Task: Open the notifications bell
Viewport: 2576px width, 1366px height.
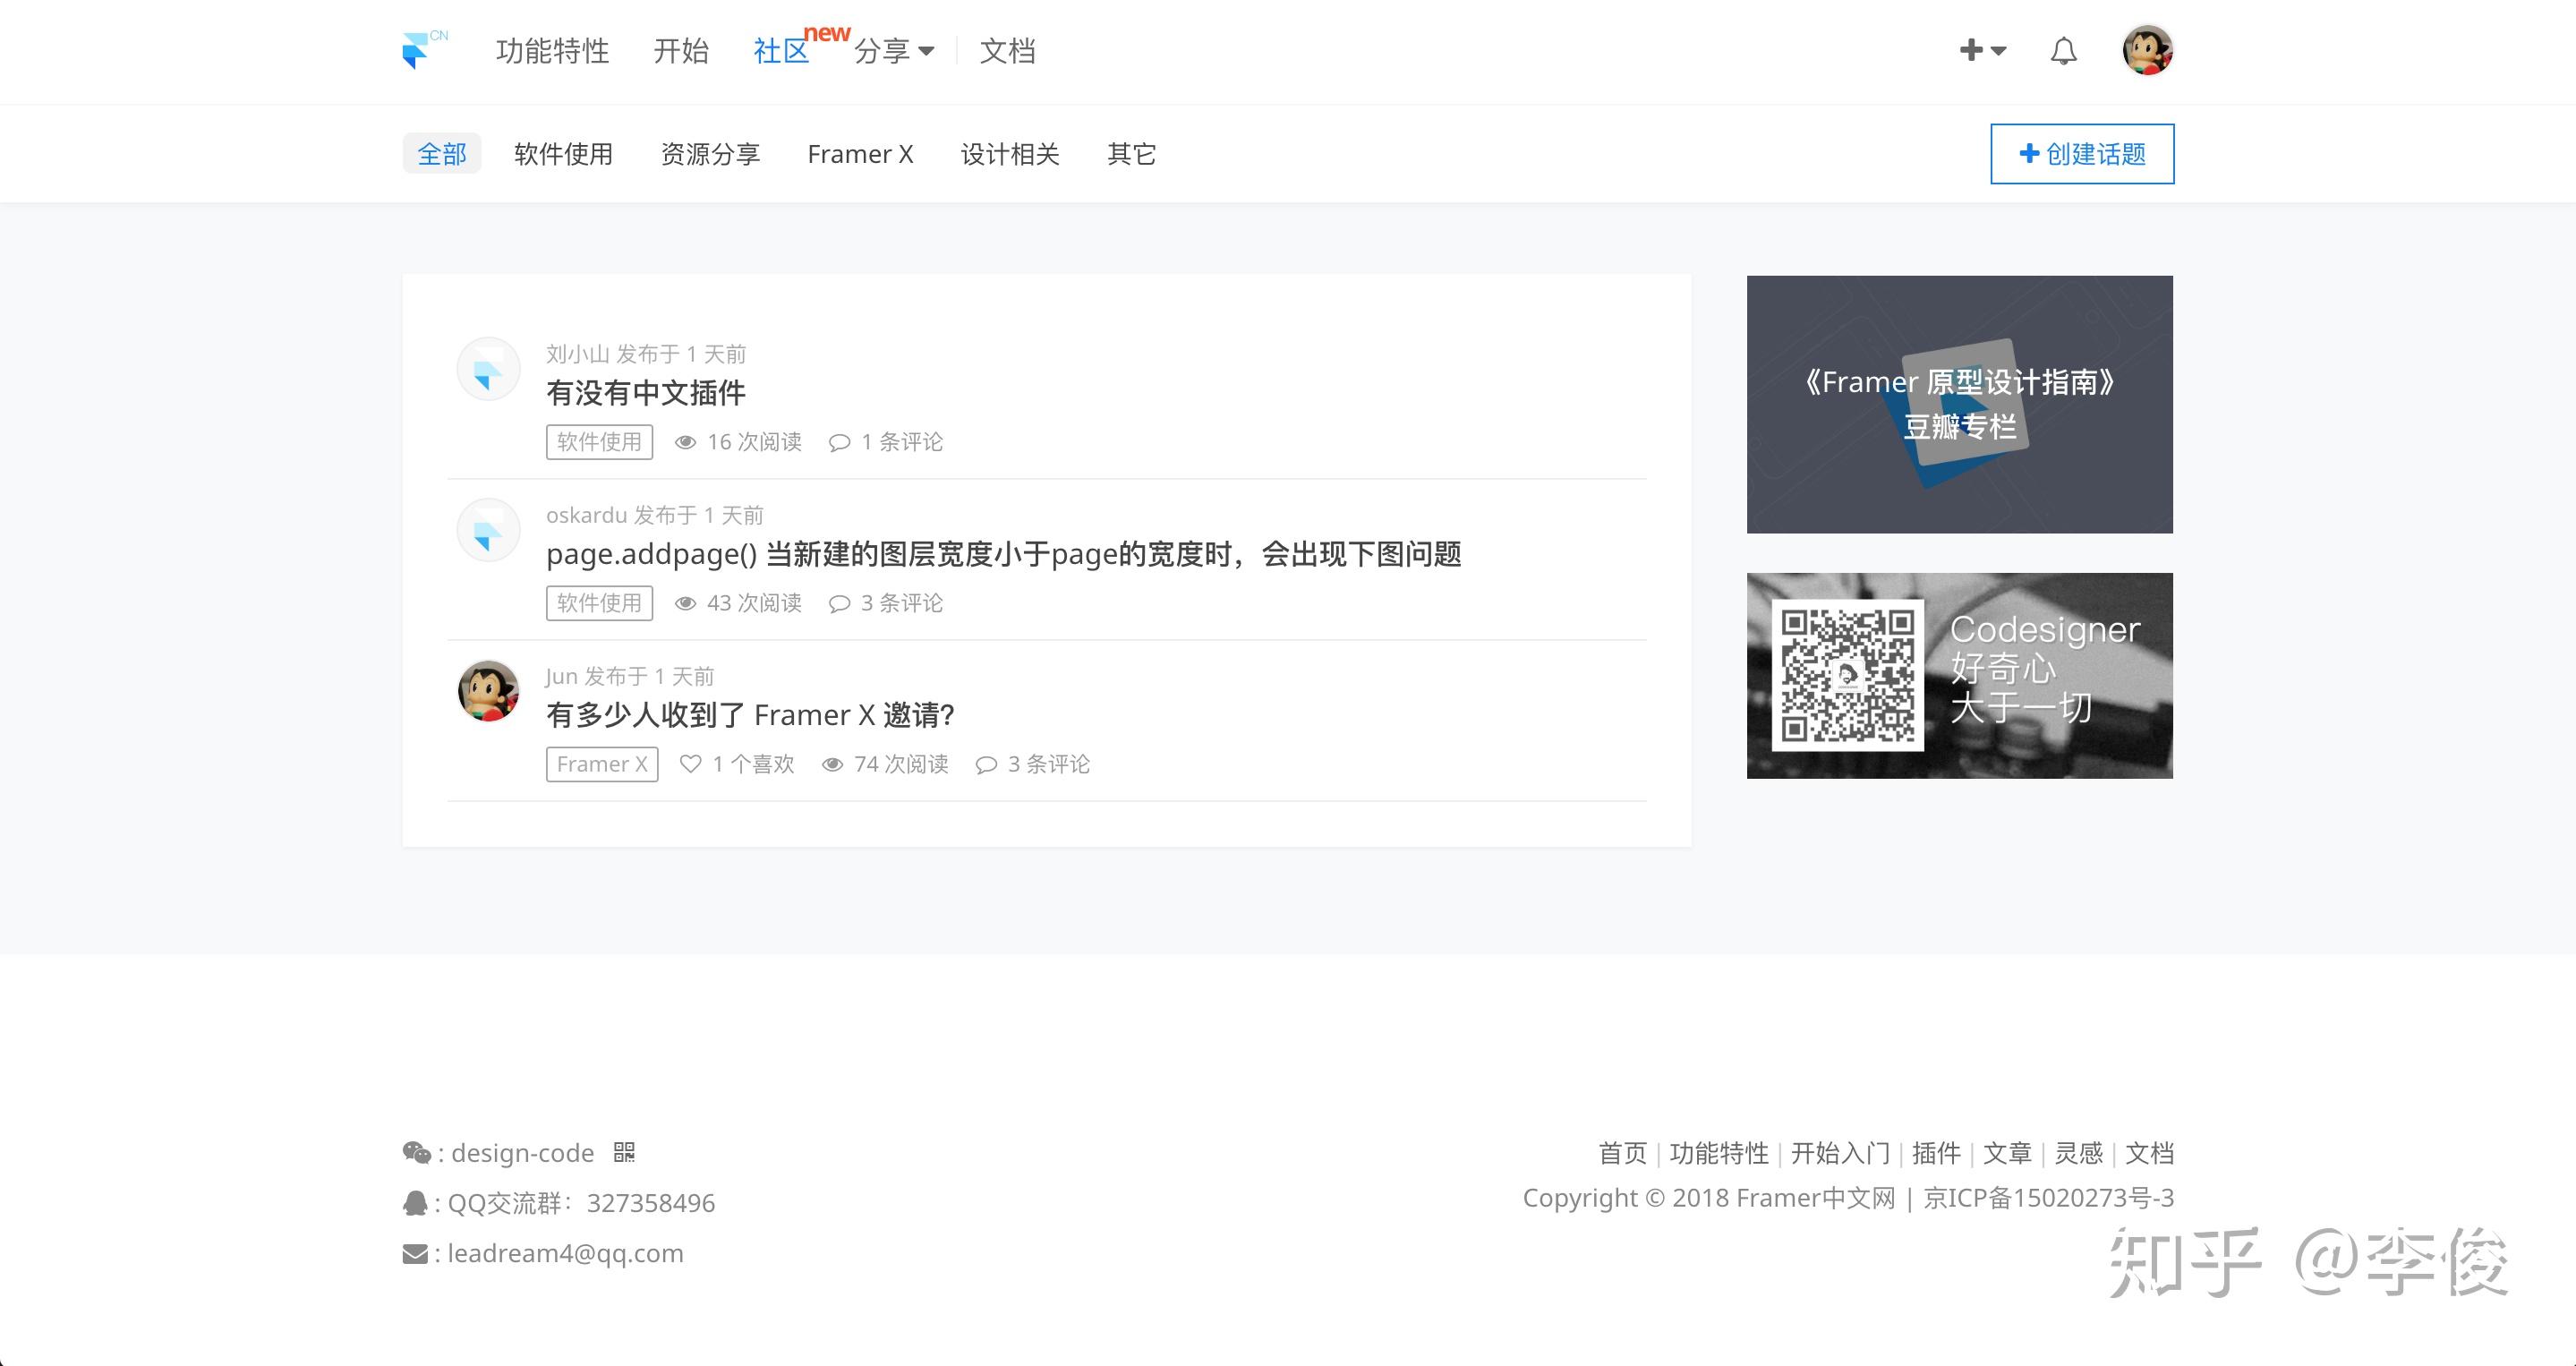Action: [x=2063, y=51]
